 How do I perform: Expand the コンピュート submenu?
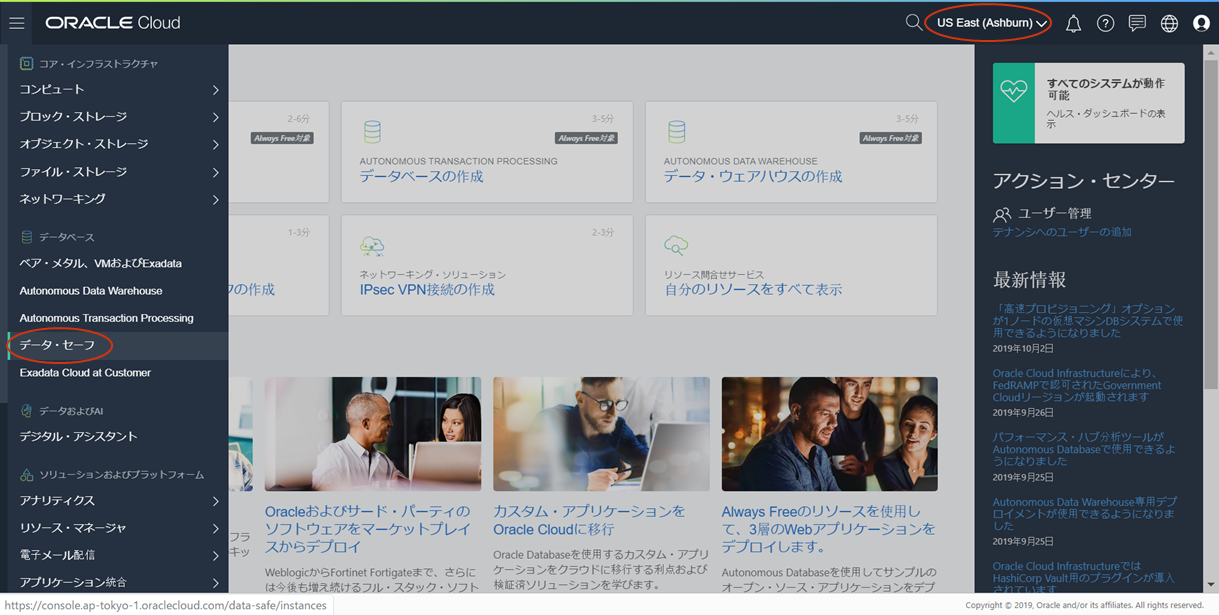click(118, 90)
